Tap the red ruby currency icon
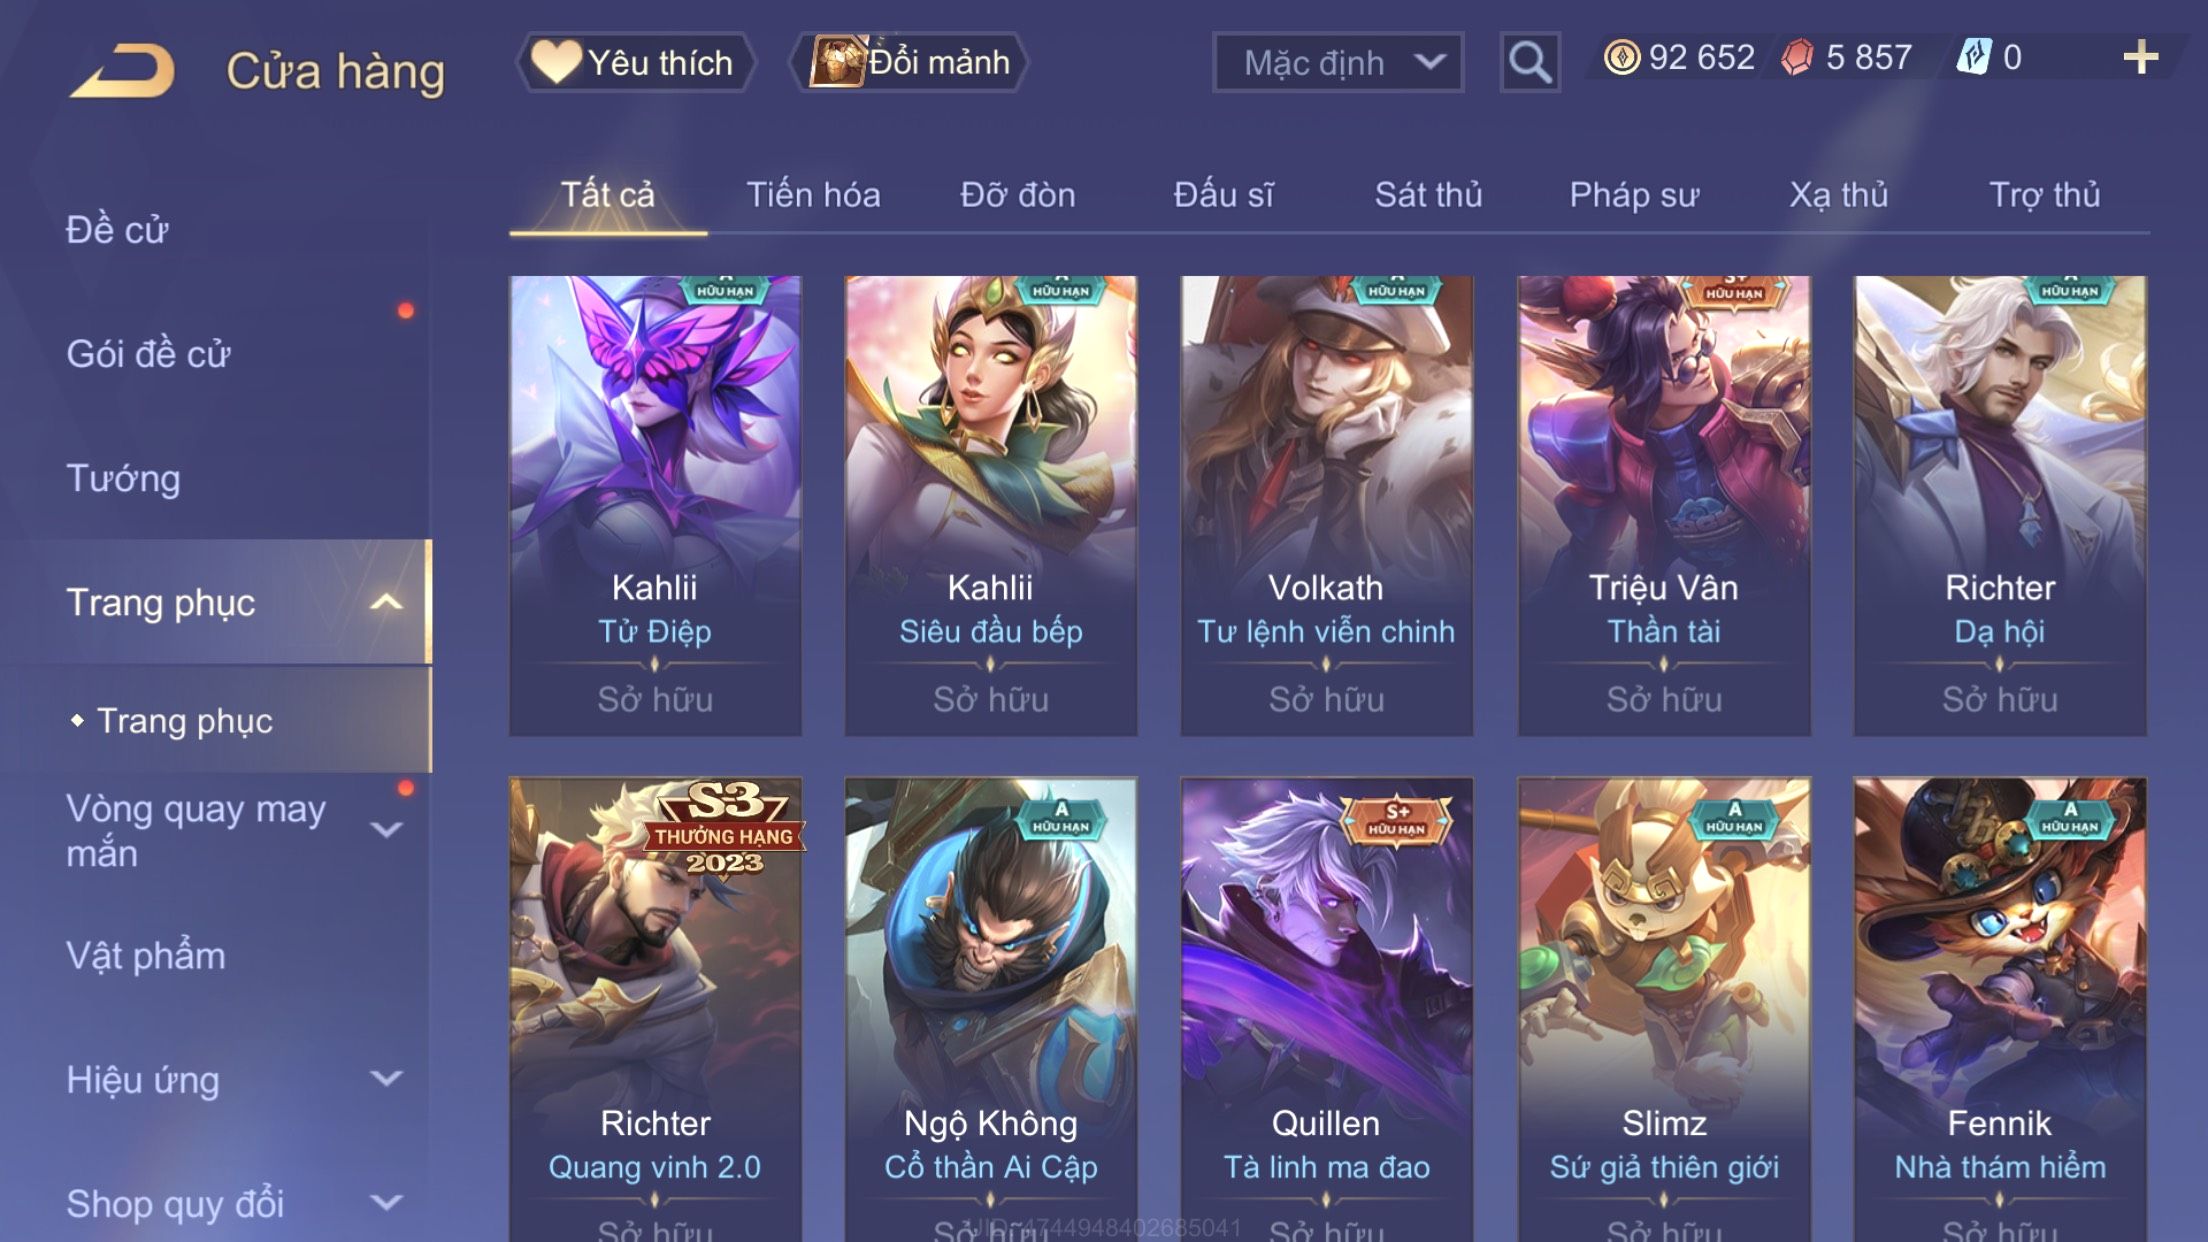The width and height of the screenshot is (2208, 1242). tap(1797, 57)
